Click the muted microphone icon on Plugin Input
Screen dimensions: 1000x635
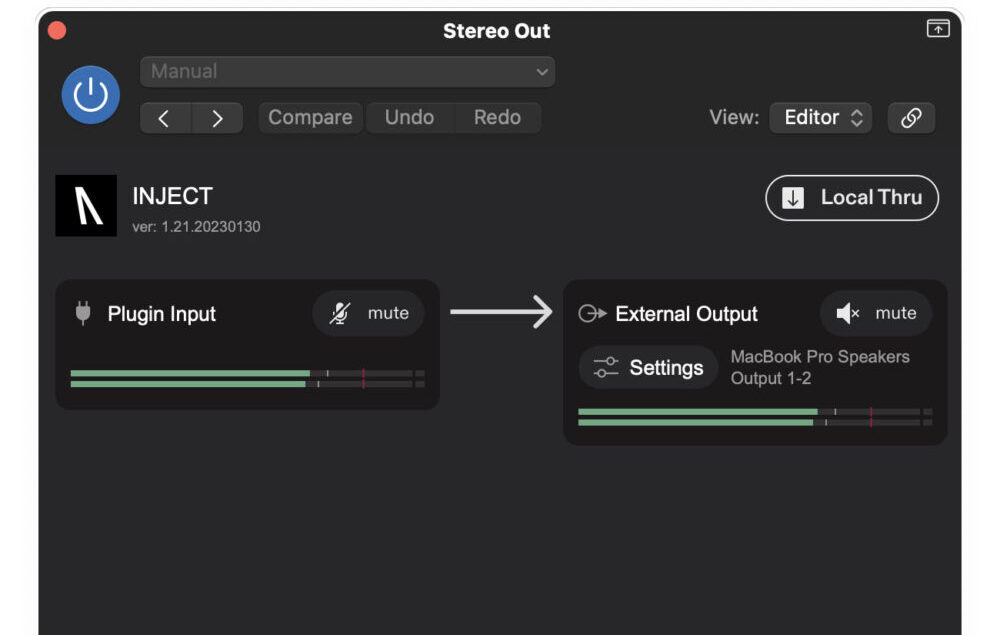point(341,313)
